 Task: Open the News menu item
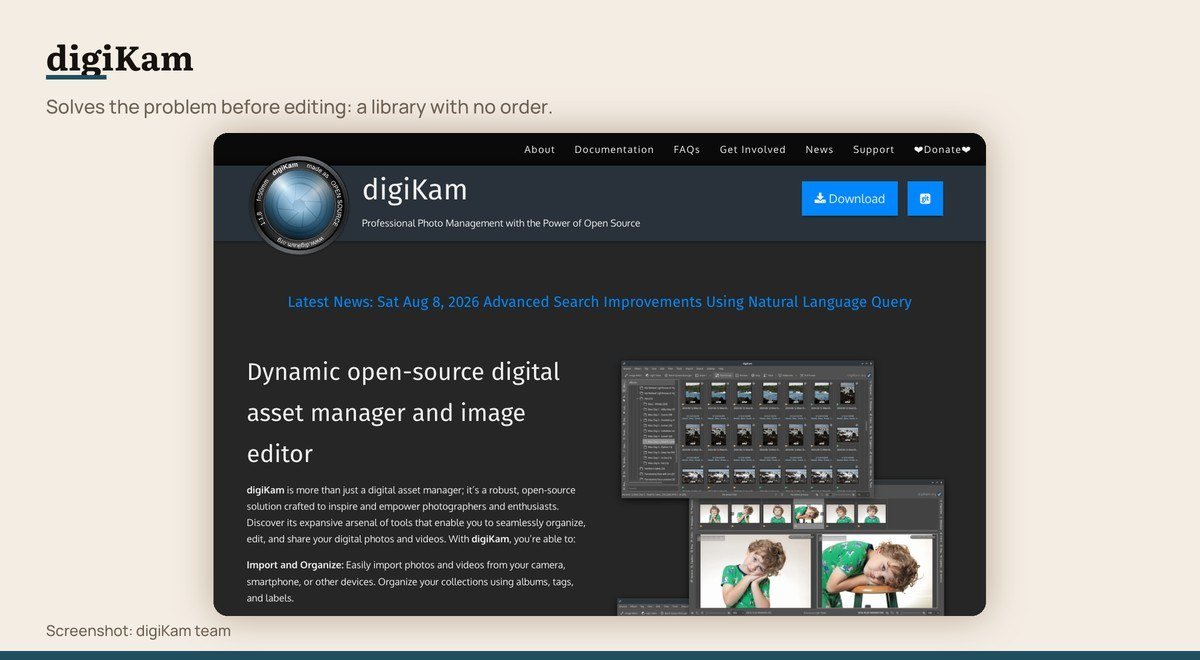click(819, 150)
